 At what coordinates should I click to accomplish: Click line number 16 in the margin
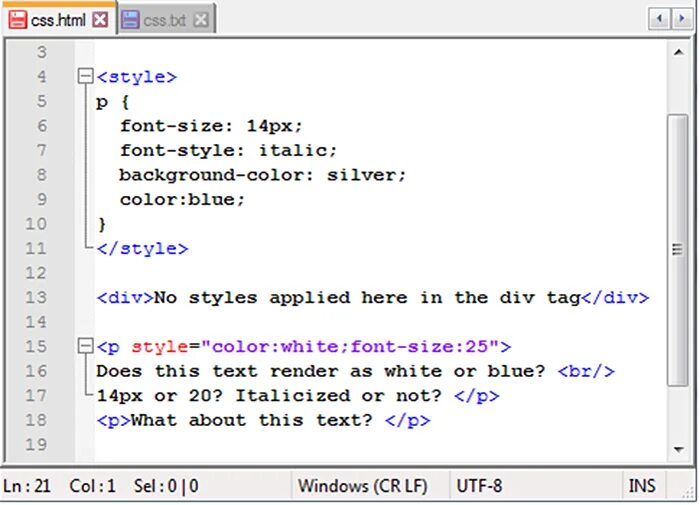36,371
